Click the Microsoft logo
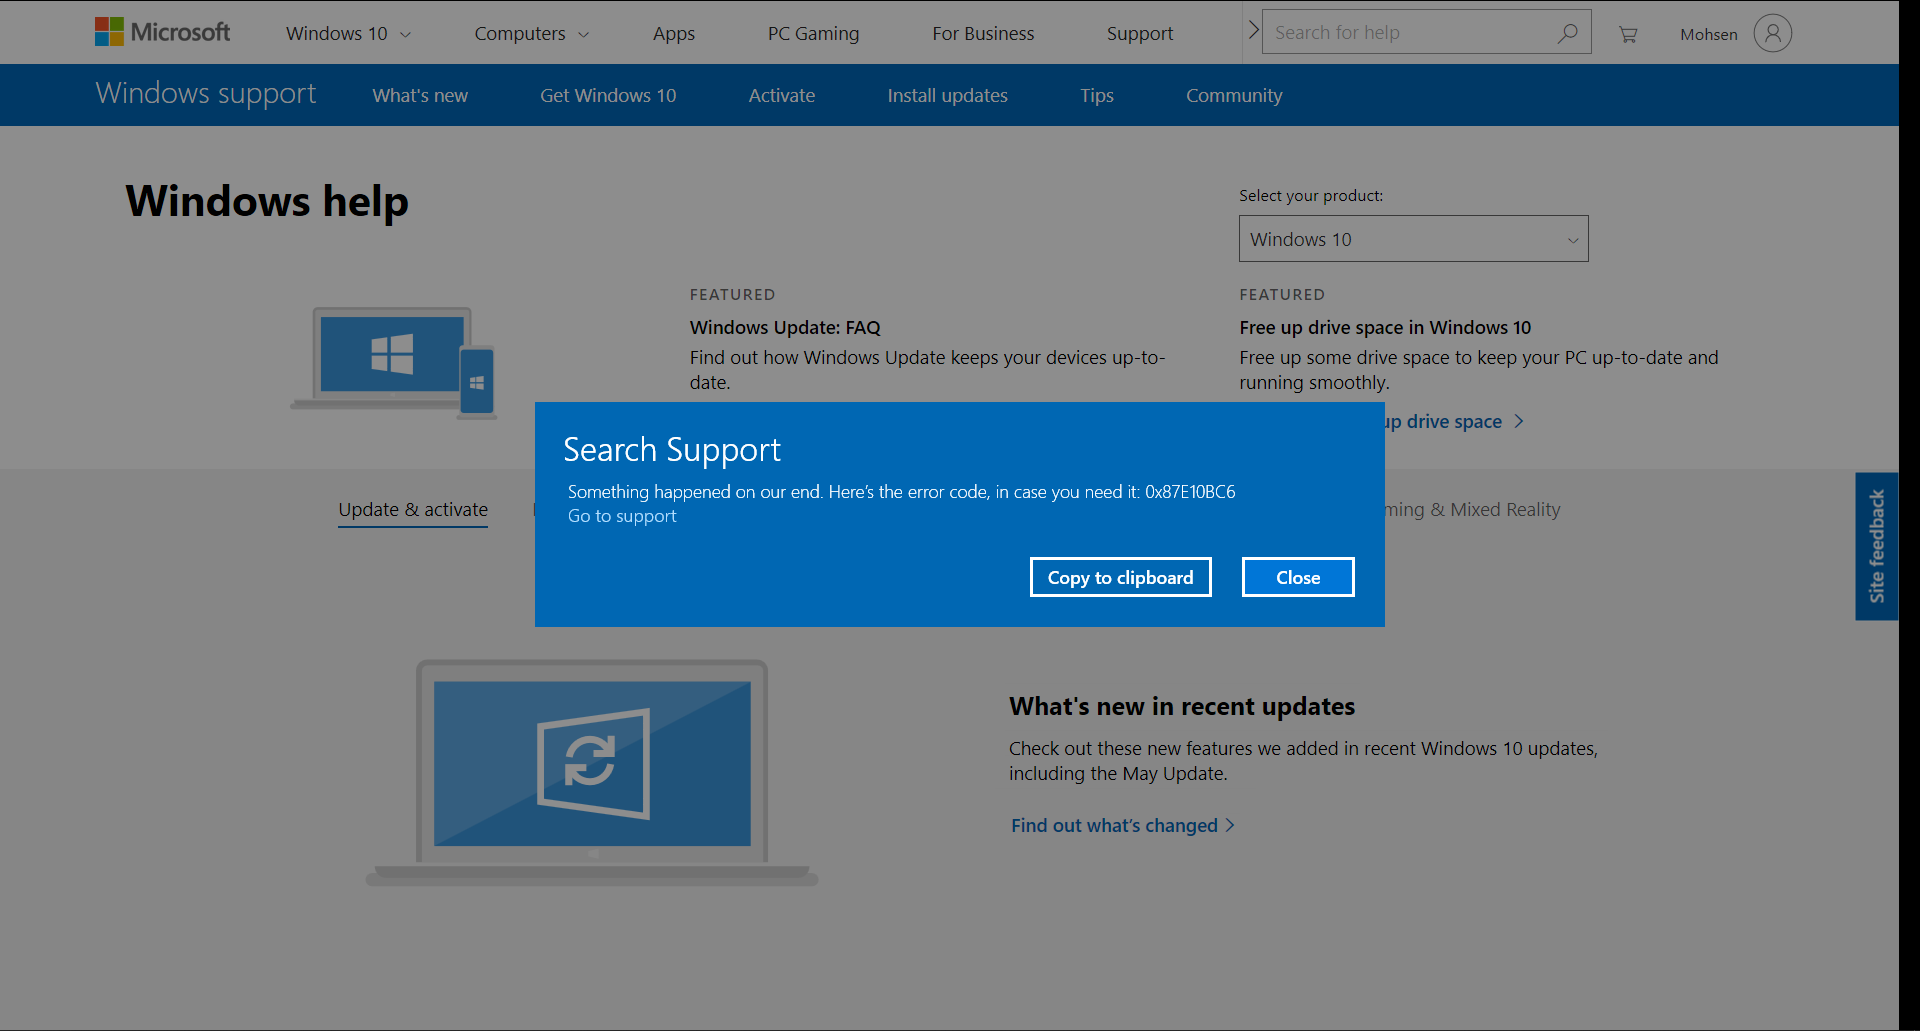Screen dimensions: 1920x1031 pyautogui.click(x=162, y=32)
